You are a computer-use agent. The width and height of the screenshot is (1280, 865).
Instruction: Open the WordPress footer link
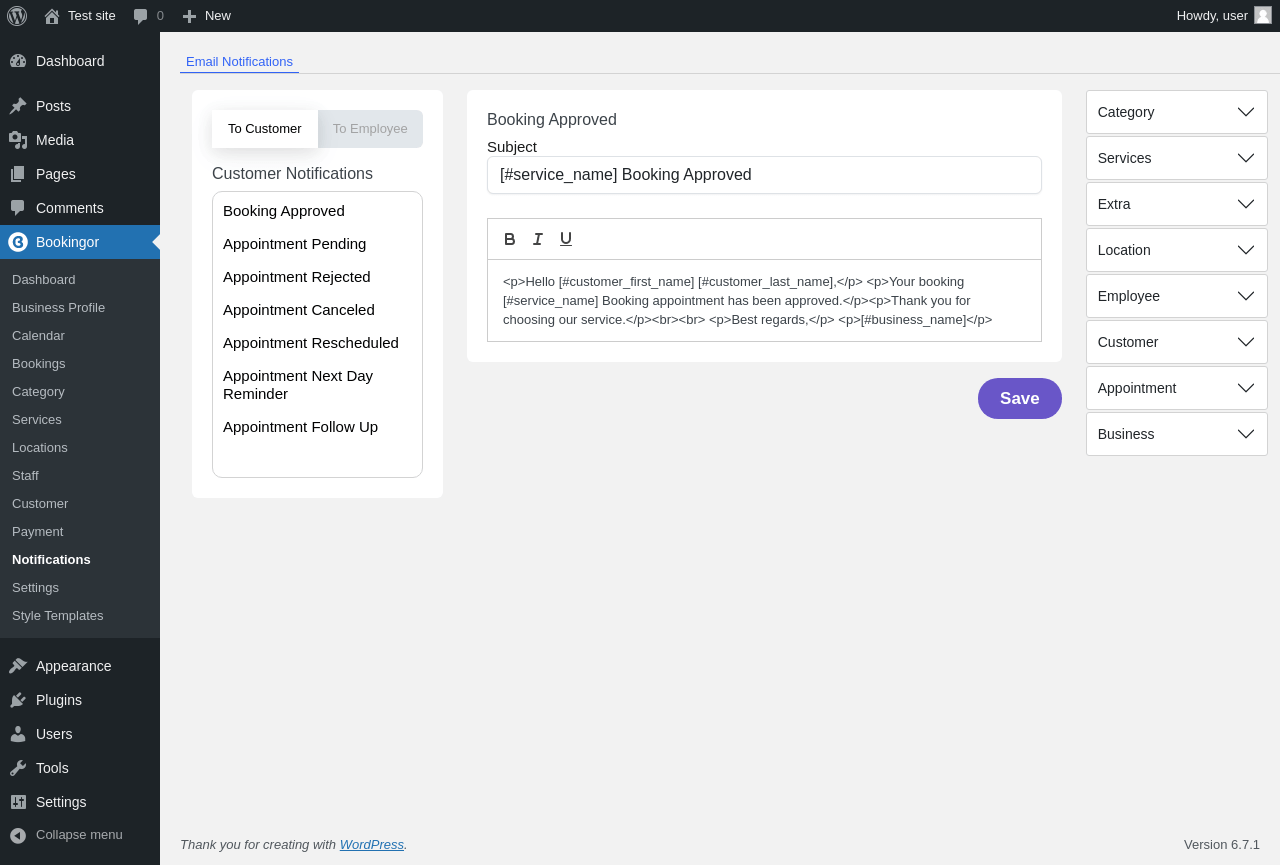click(371, 844)
